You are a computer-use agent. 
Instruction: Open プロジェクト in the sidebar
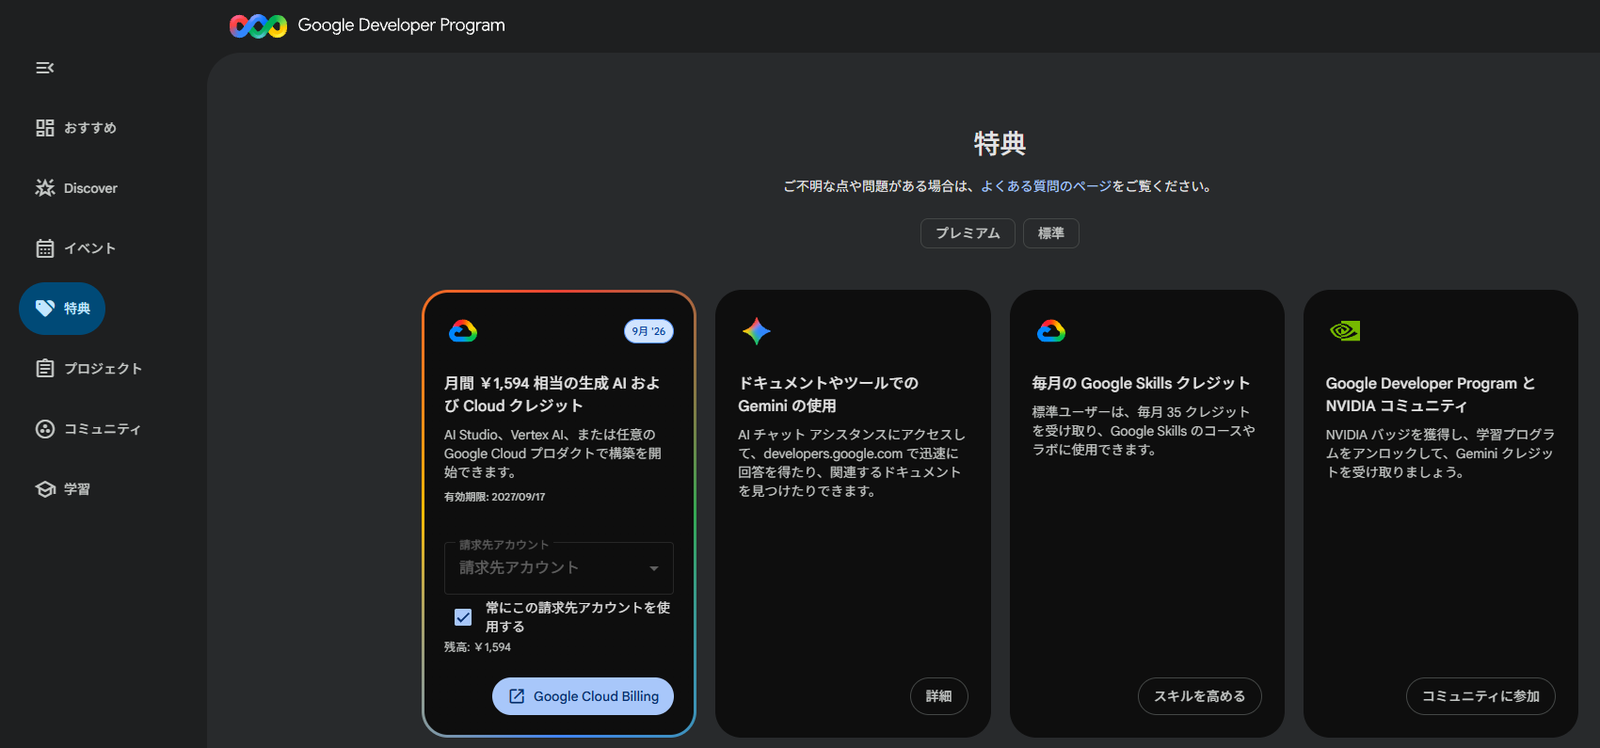pyautogui.click(x=89, y=368)
